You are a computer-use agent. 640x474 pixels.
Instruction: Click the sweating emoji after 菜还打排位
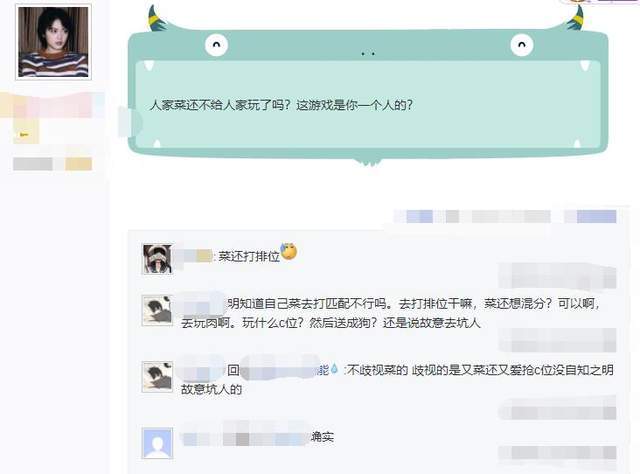pyautogui.click(x=289, y=251)
